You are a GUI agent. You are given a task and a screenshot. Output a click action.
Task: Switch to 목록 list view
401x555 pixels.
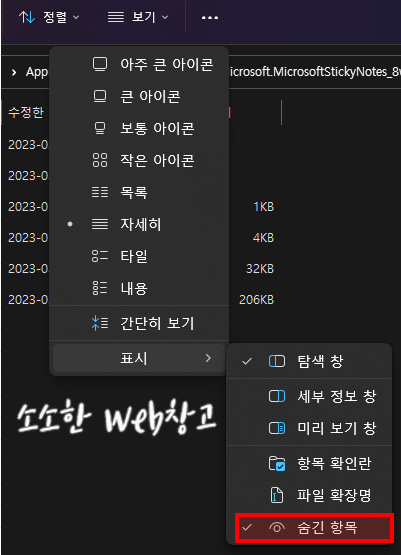click(139, 193)
